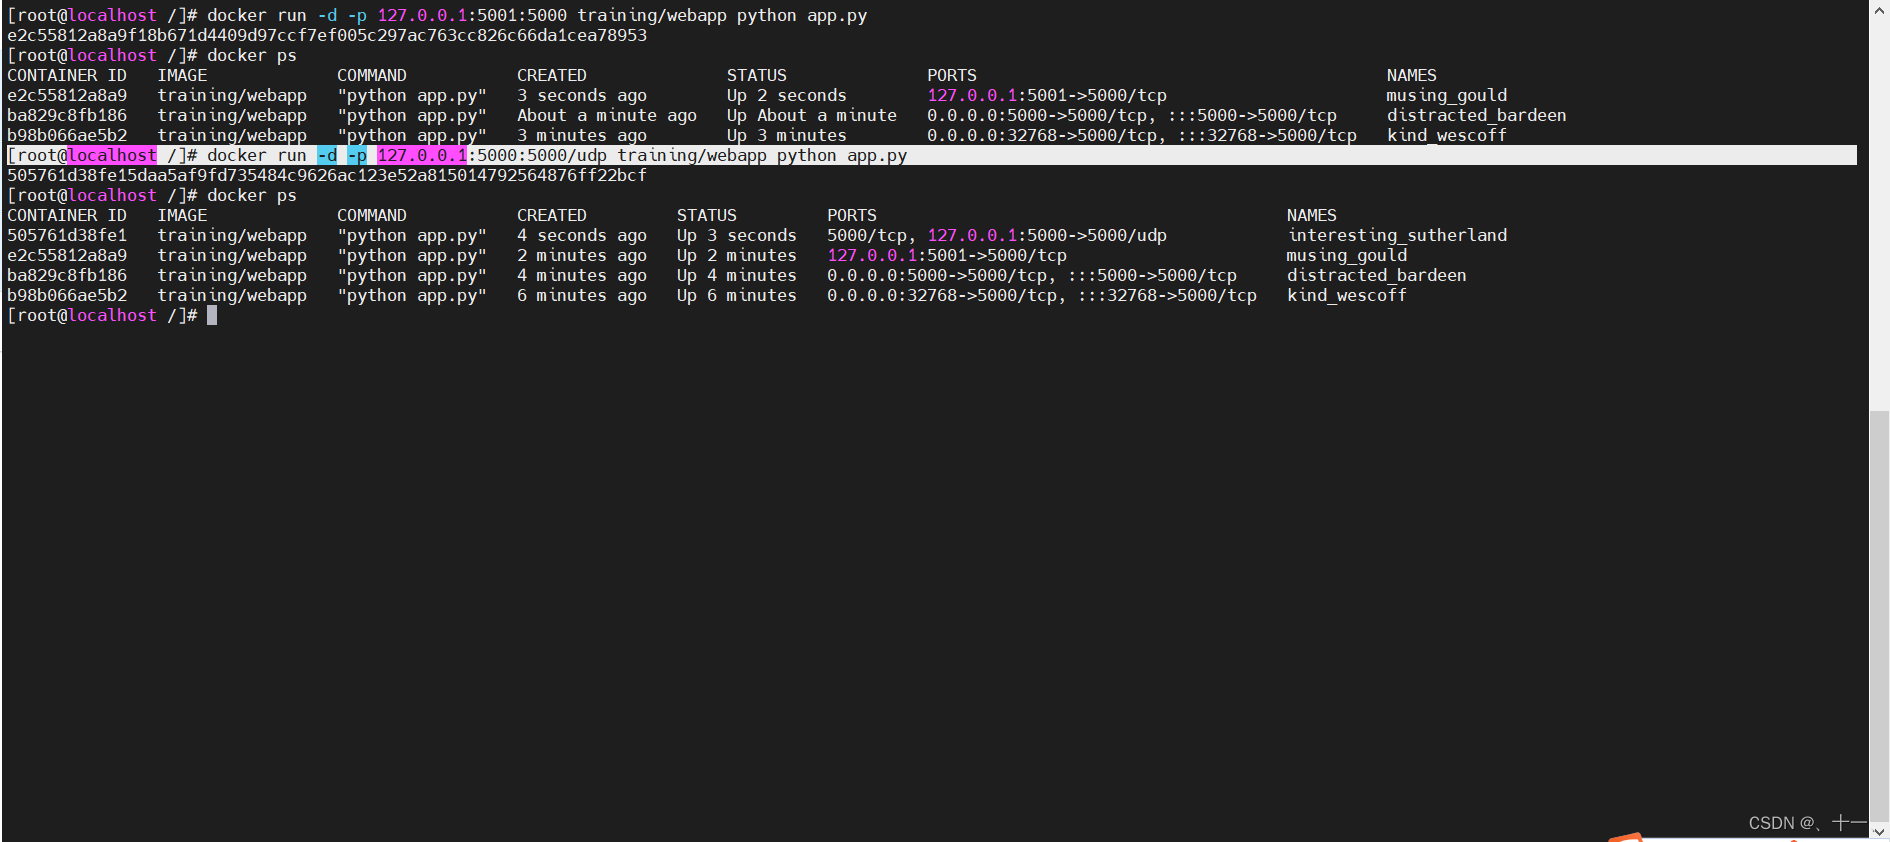Click the NAMES header in the second table

point(1312,215)
